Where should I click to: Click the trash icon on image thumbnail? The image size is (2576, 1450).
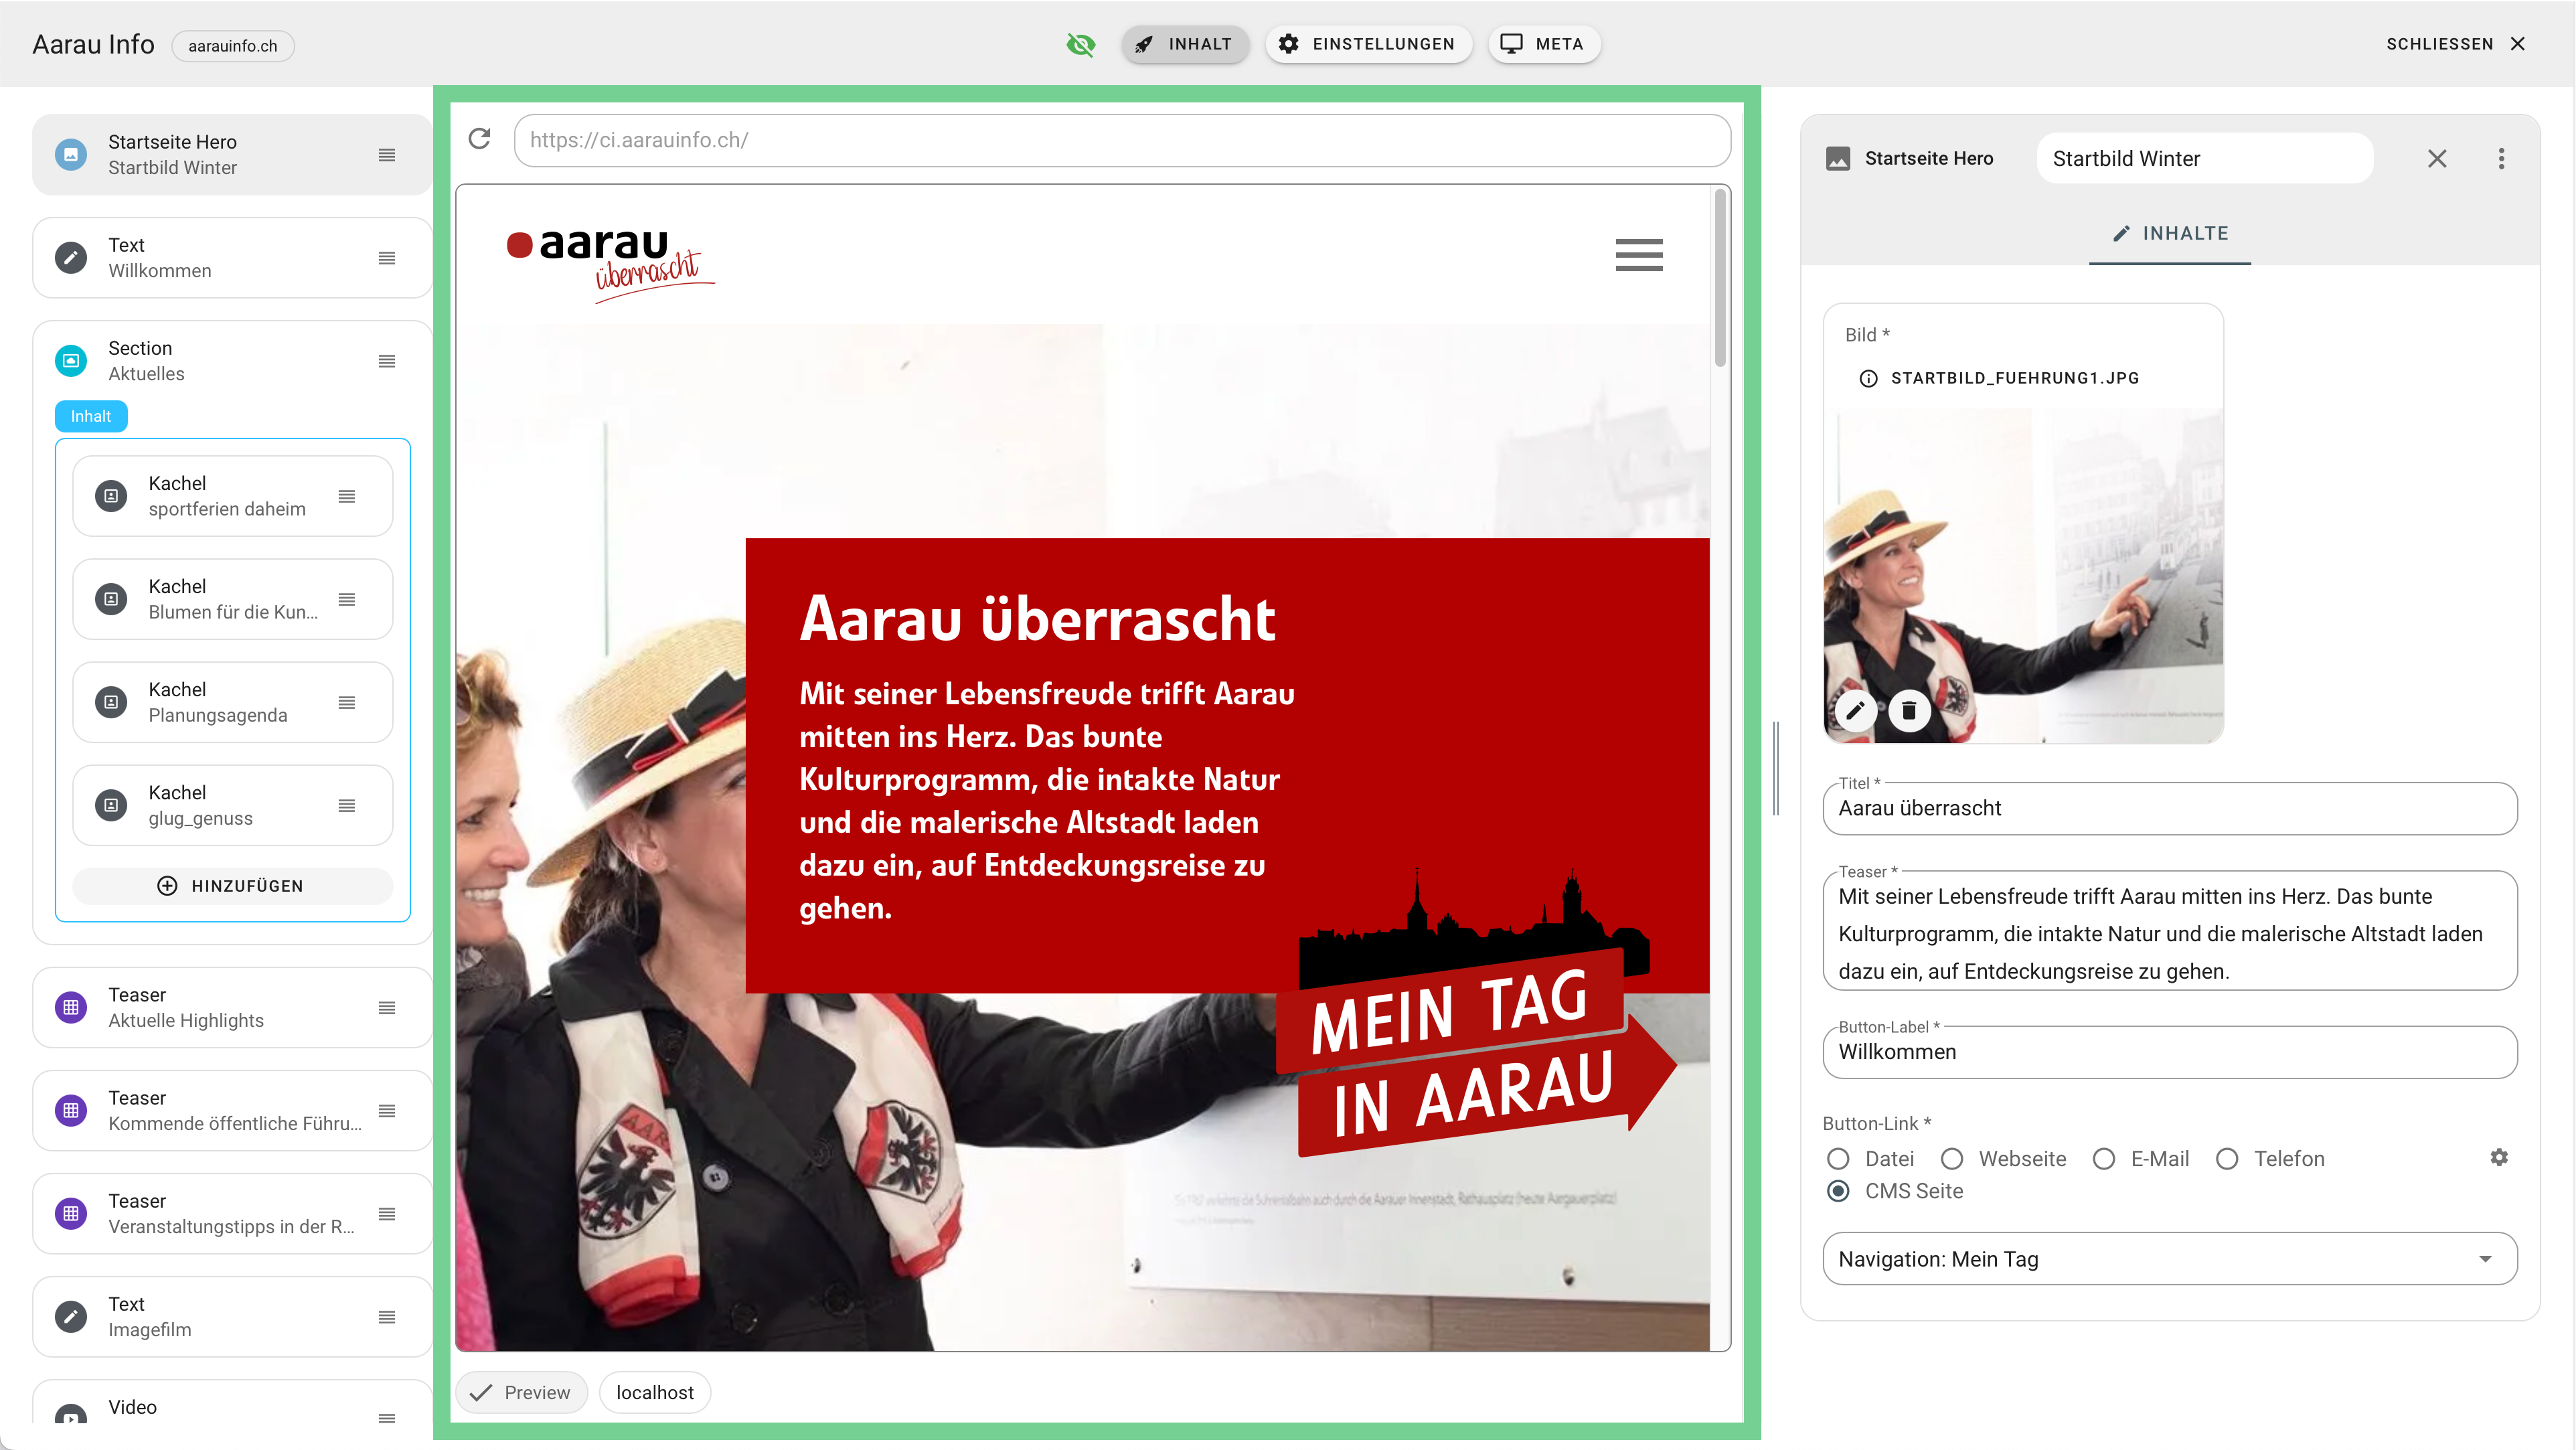(1909, 710)
